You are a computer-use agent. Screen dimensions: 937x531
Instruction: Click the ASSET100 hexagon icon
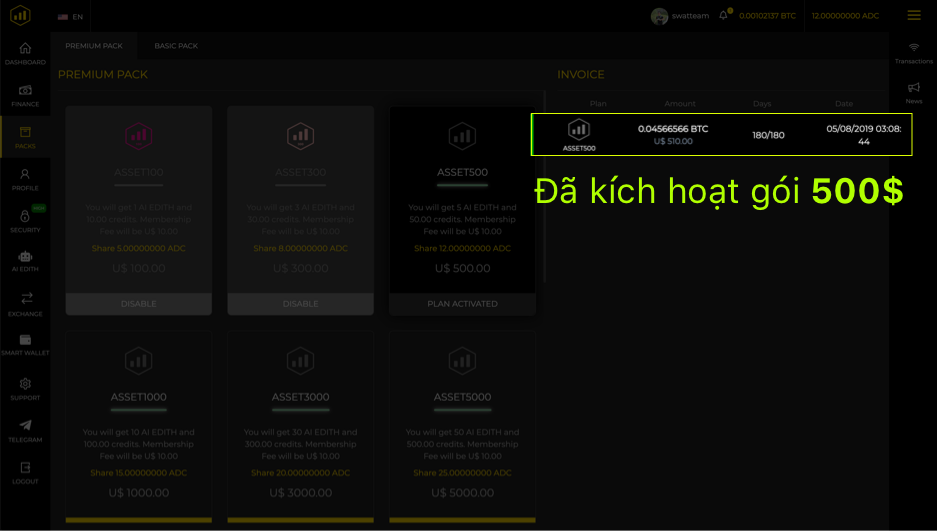coord(139,136)
